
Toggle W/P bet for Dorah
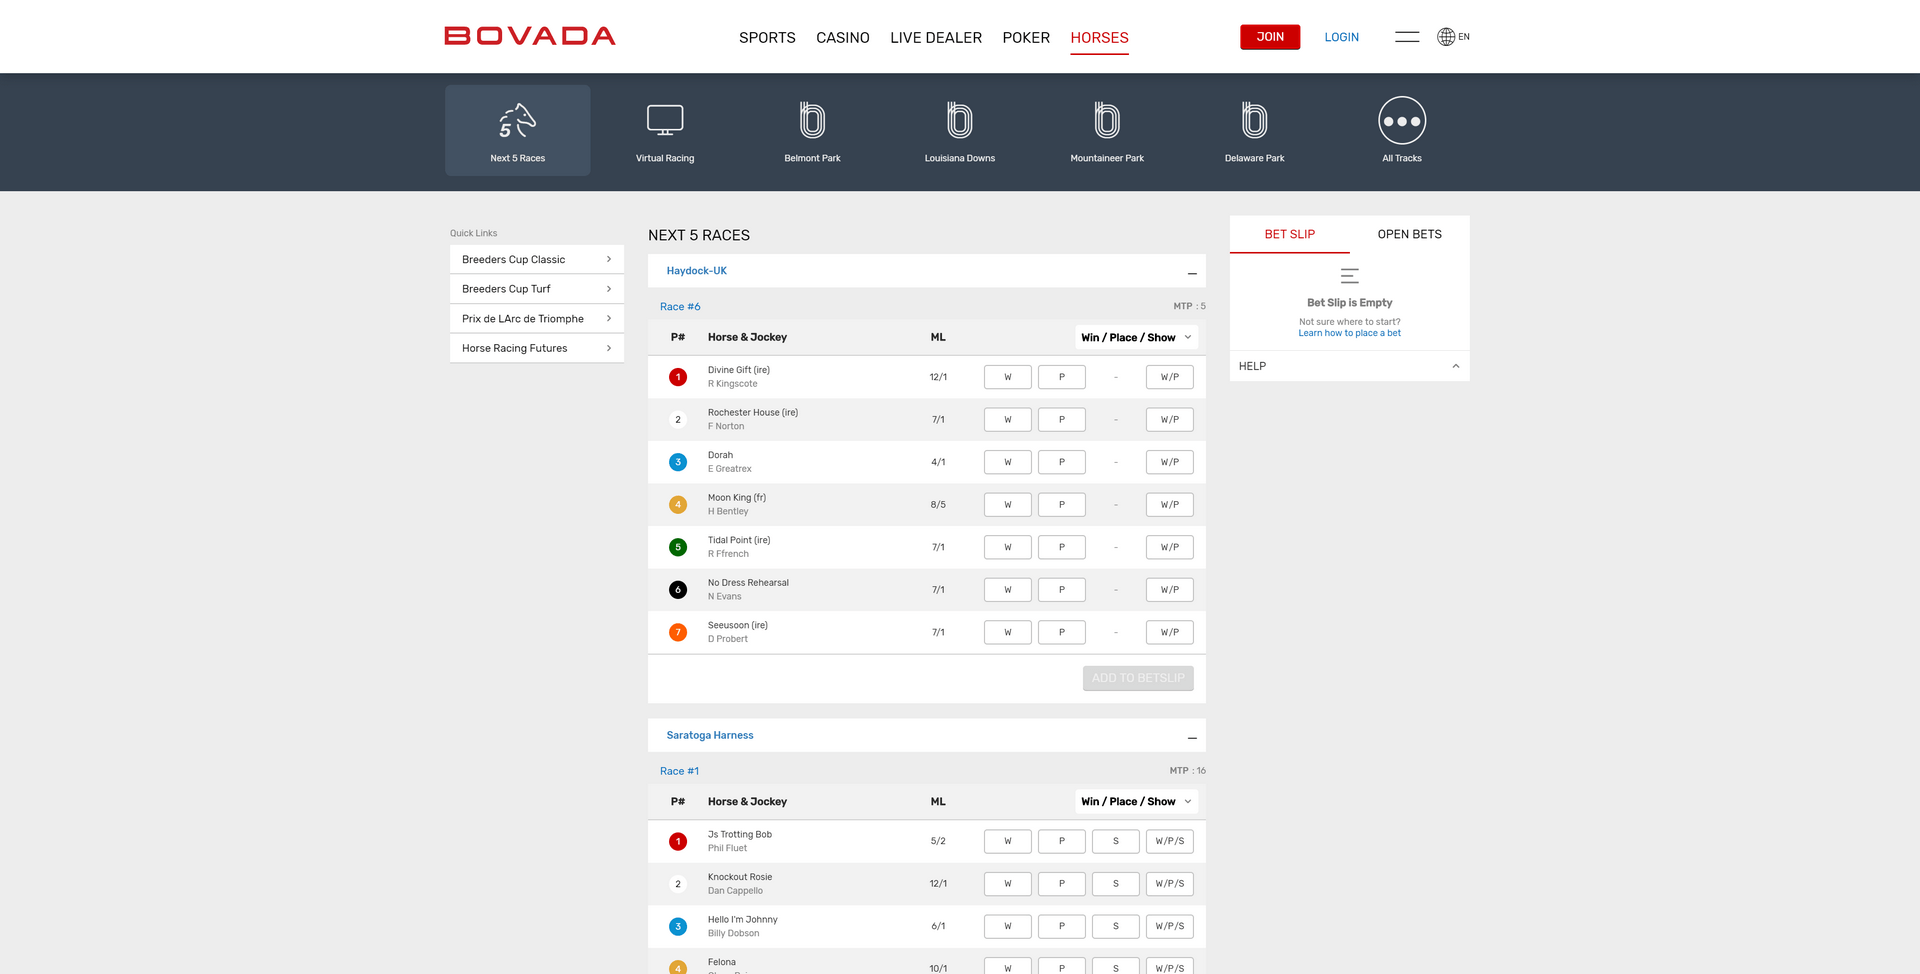point(1169,462)
